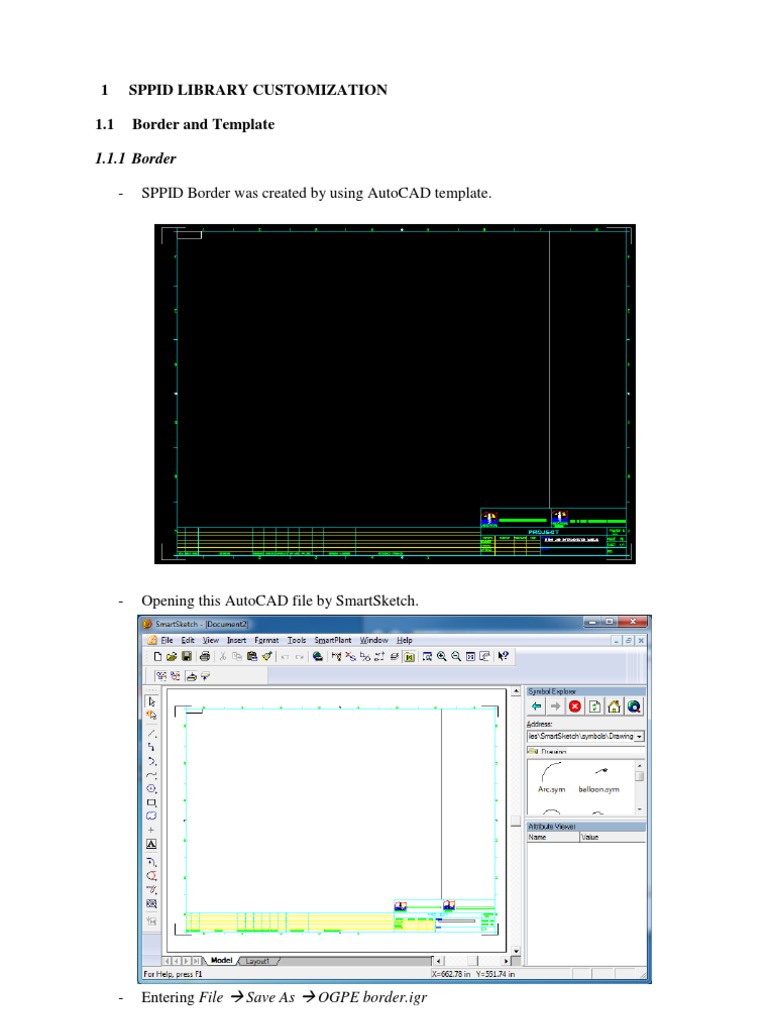The height and width of the screenshot is (1024, 768).
Task: Click the Zoom In magnifier icon
Action: click(441, 656)
